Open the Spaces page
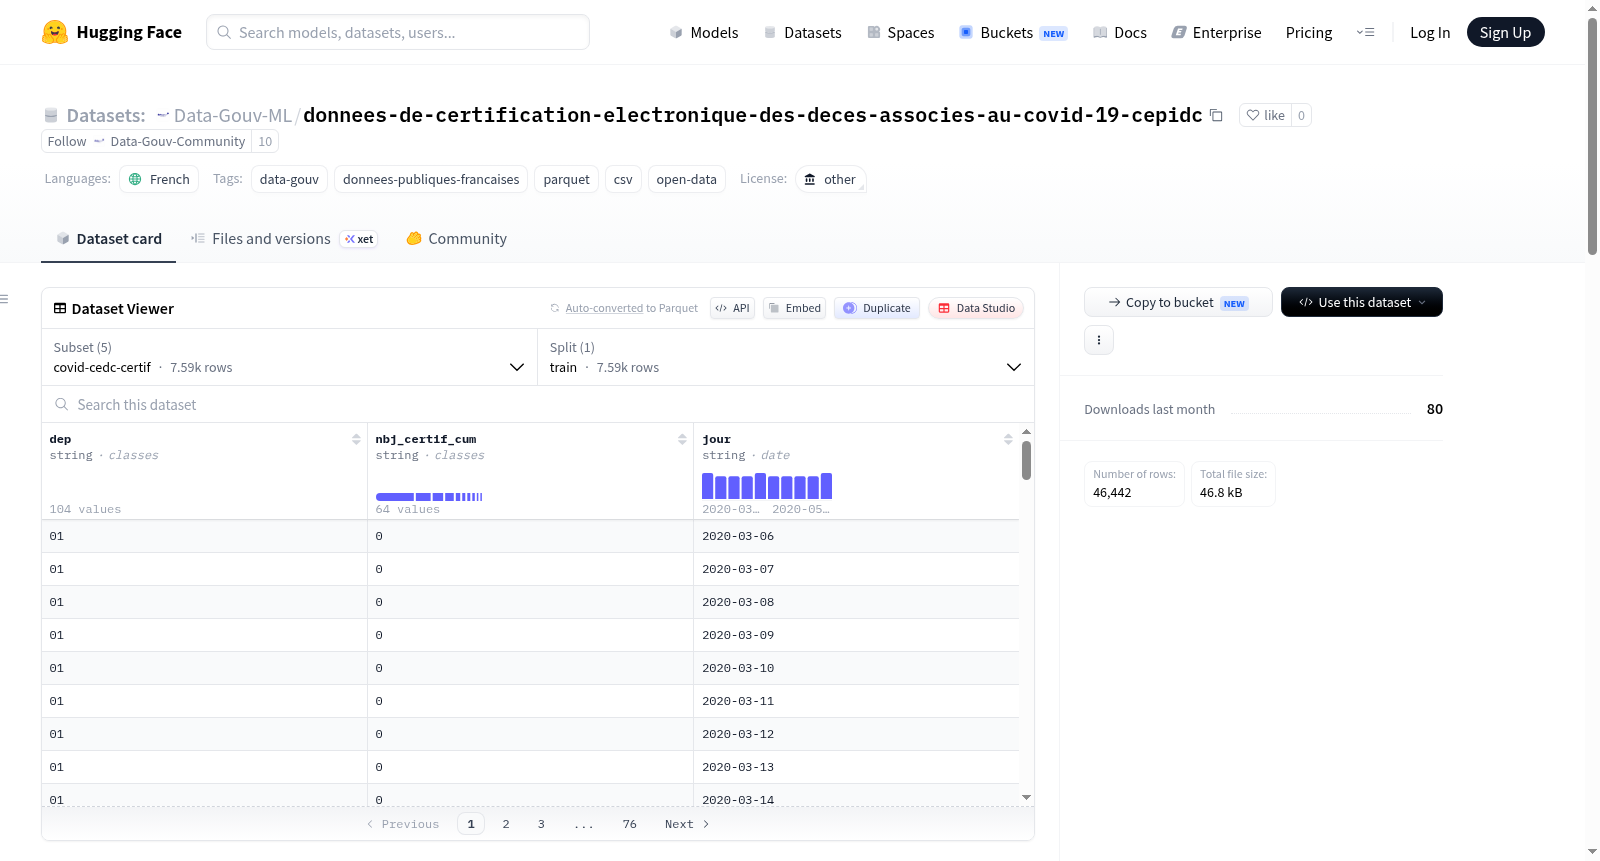 click(901, 32)
